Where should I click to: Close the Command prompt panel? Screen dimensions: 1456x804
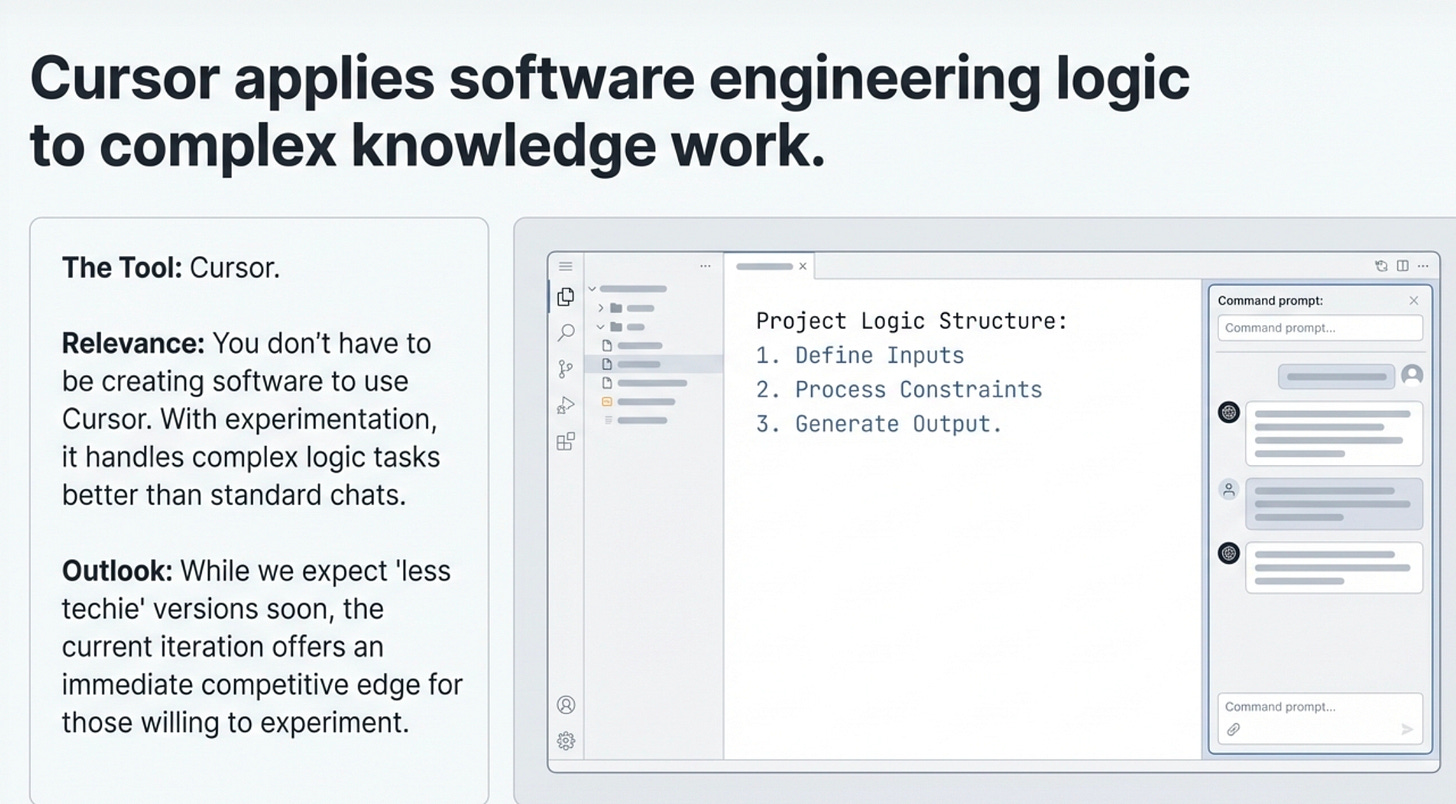(x=1413, y=301)
